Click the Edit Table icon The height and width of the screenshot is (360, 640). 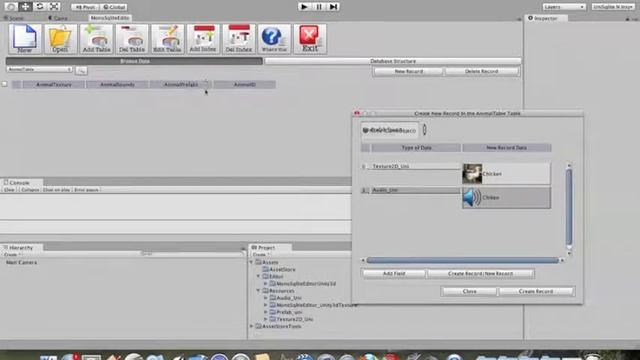167,39
